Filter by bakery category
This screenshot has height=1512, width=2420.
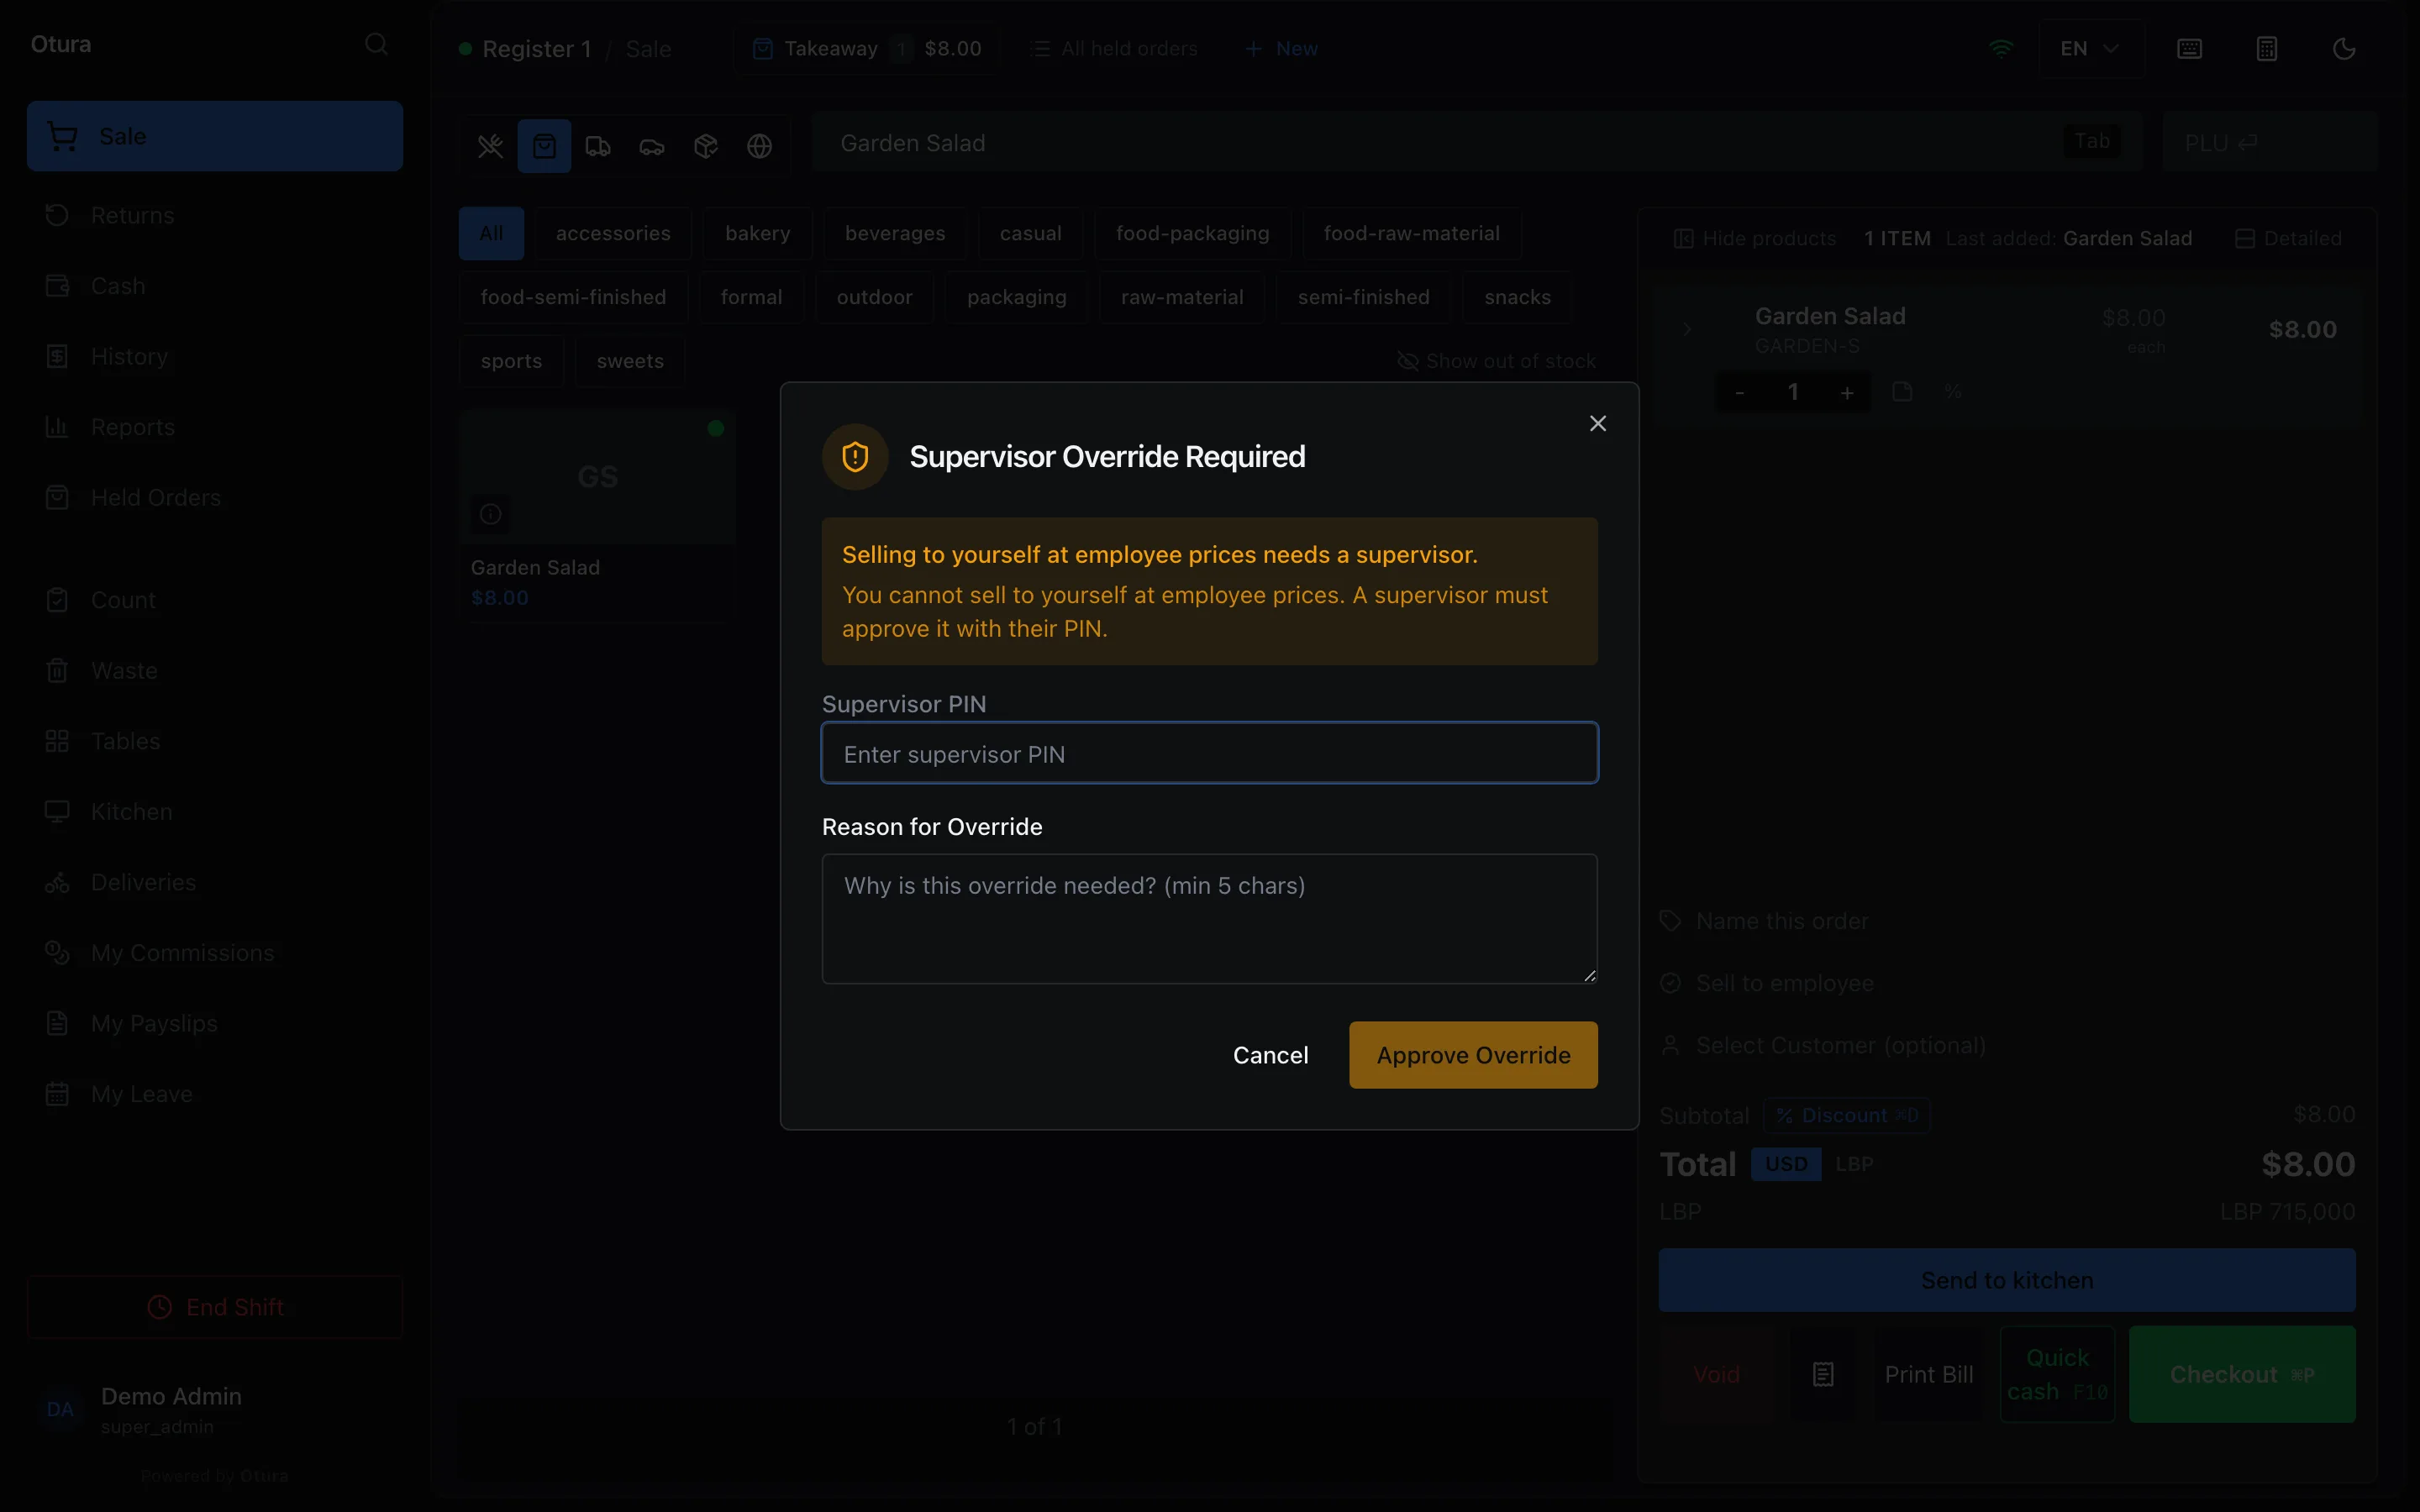[x=757, y=233]
